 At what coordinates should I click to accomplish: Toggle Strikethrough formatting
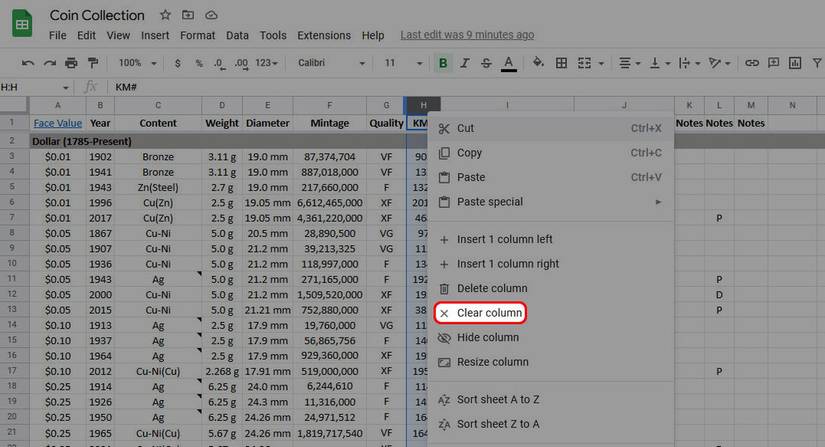(x=486, y=63)
